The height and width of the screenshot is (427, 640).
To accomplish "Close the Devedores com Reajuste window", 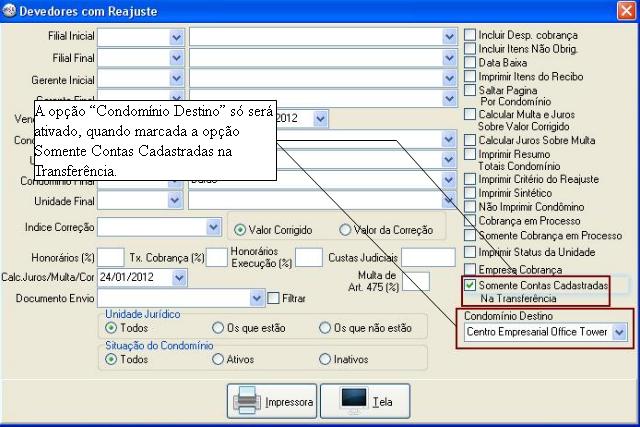I will 626,11.
